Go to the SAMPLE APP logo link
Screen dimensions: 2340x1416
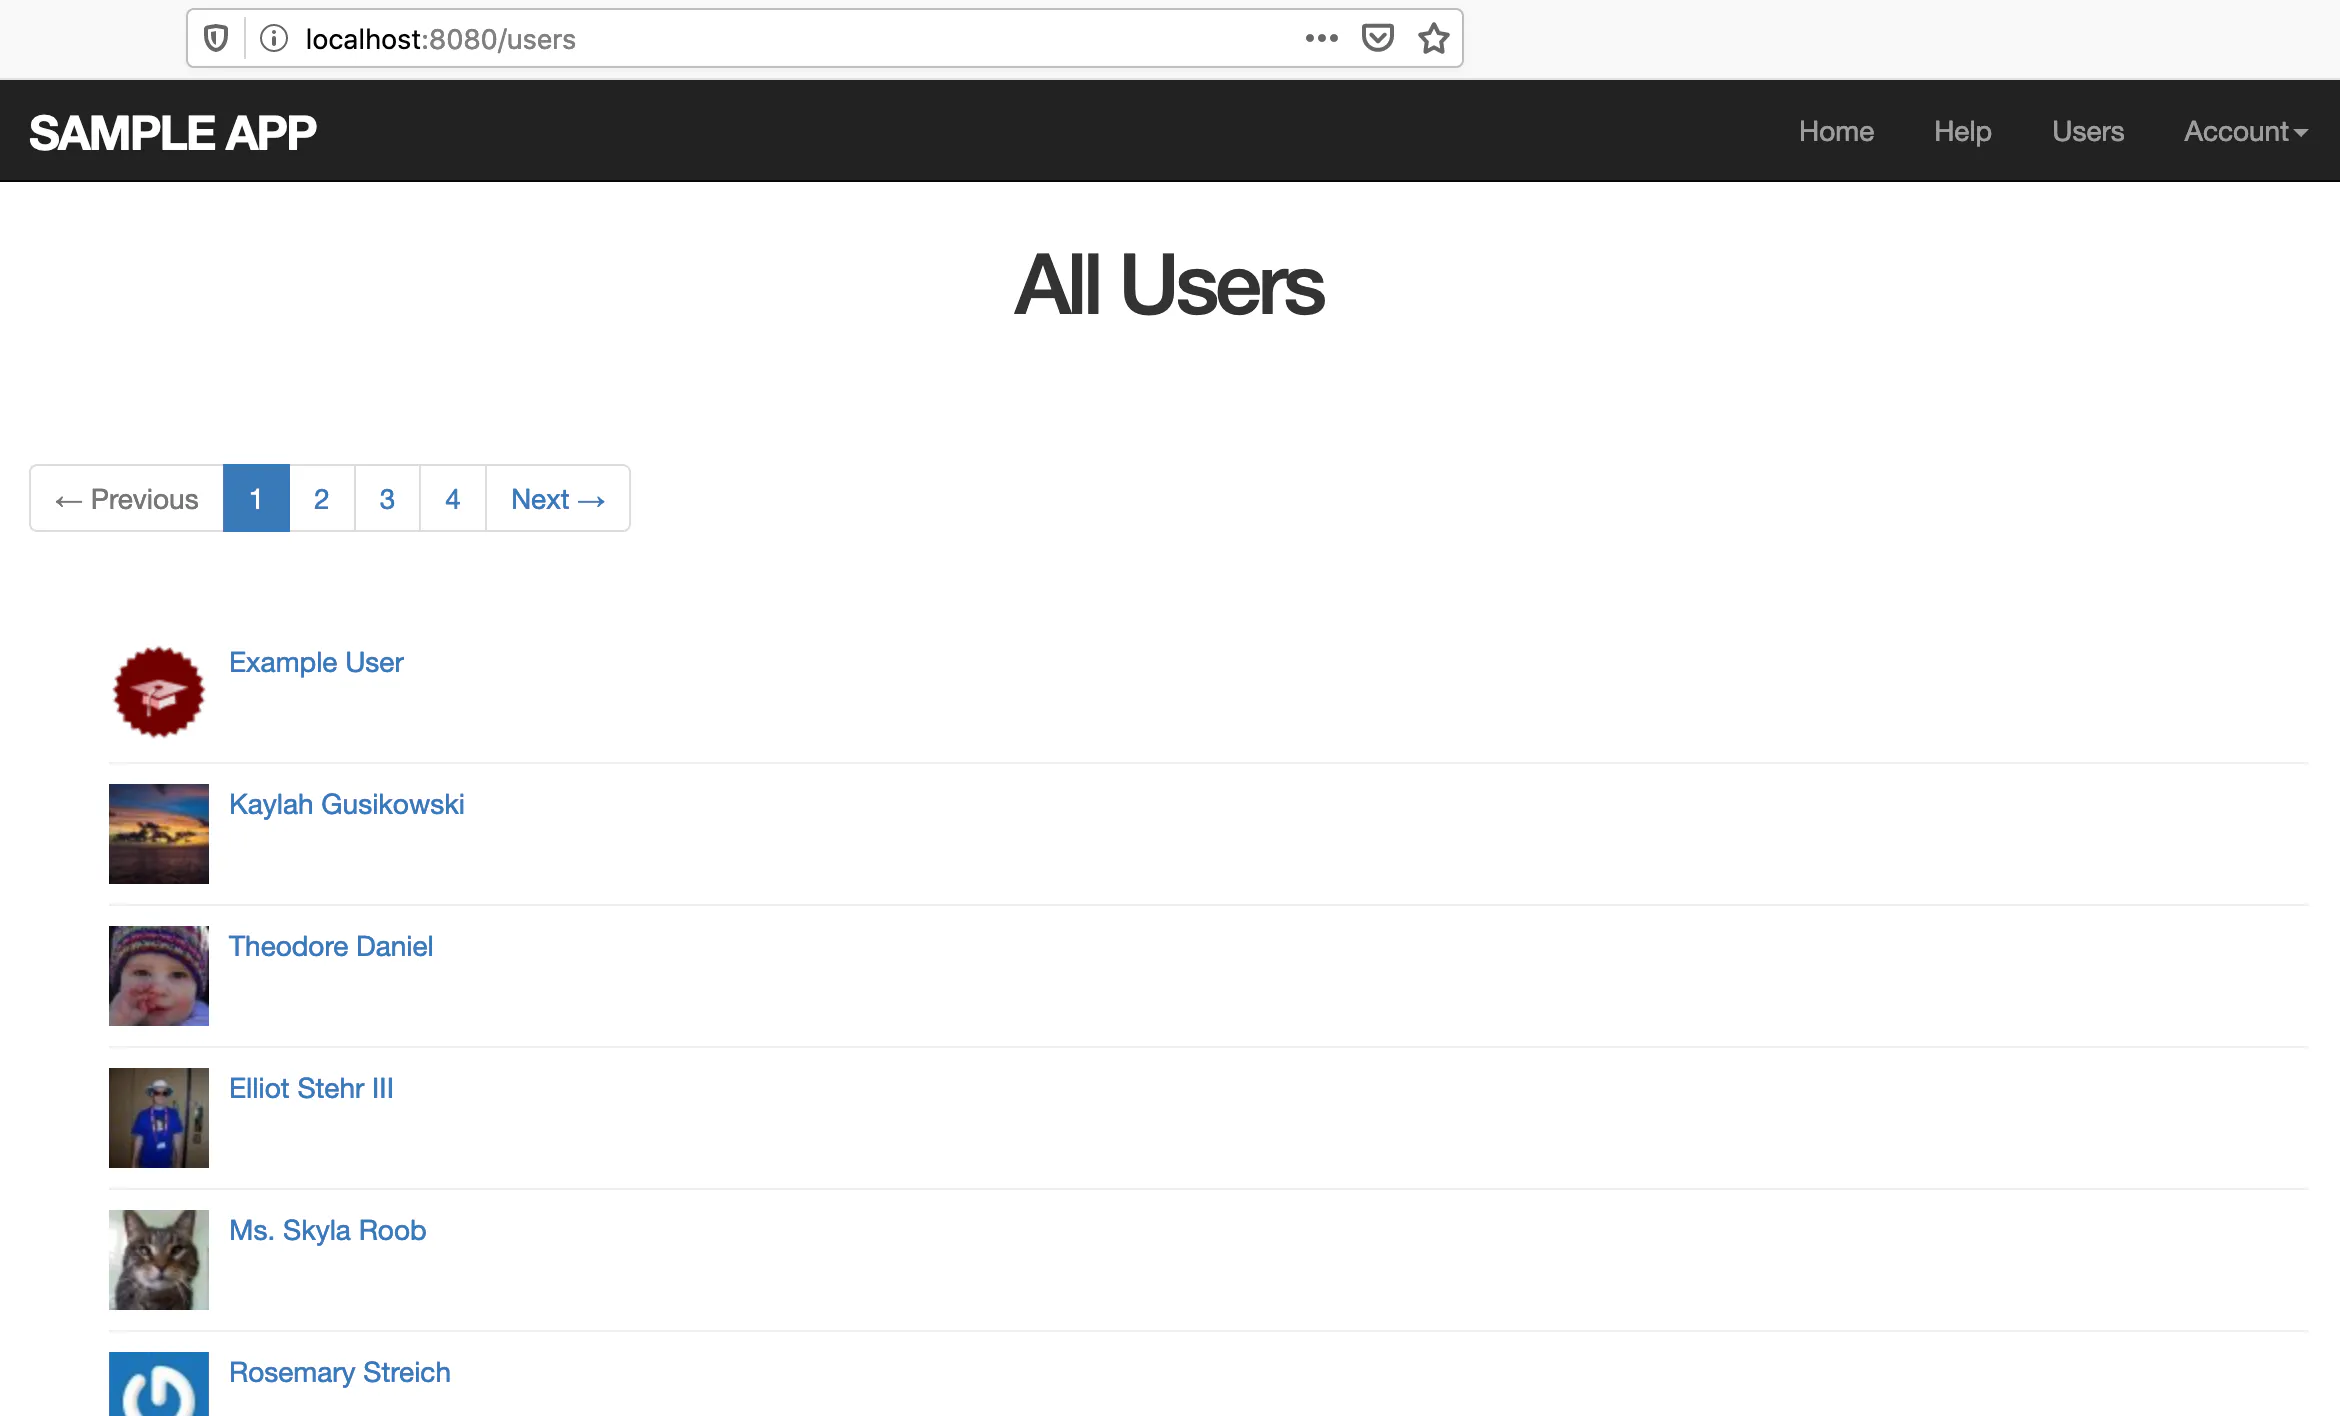coord(173,133)
